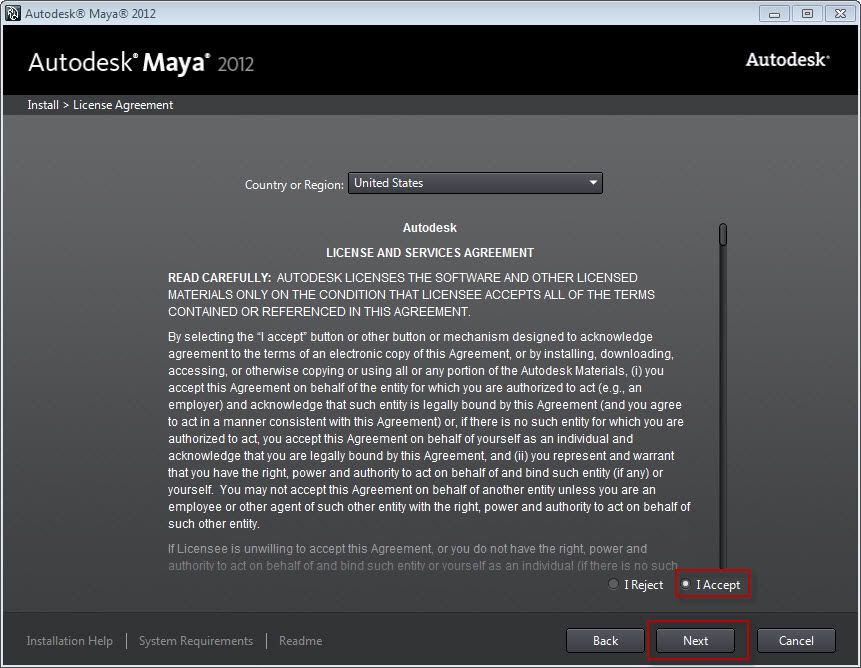The width and height of the screenshot is (861, 668).
Task: Click the LICENSE AND SERVICES AGREEMENT heading
Action: (x=430, y=252)
